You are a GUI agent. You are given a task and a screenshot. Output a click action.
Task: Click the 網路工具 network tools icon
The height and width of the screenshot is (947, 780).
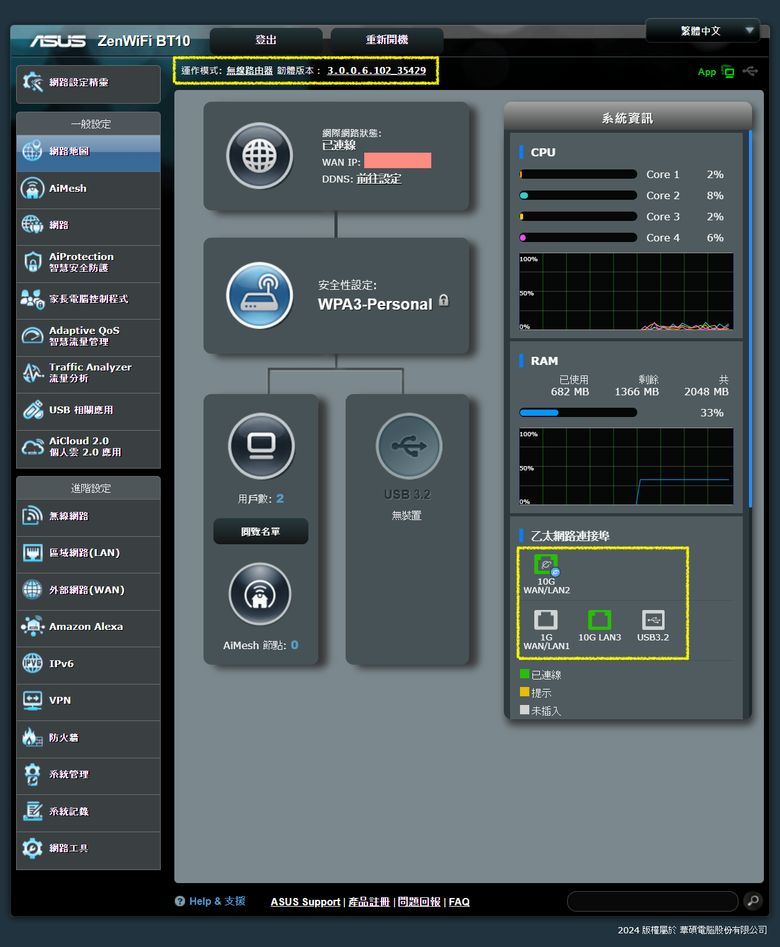click(33, 849)
